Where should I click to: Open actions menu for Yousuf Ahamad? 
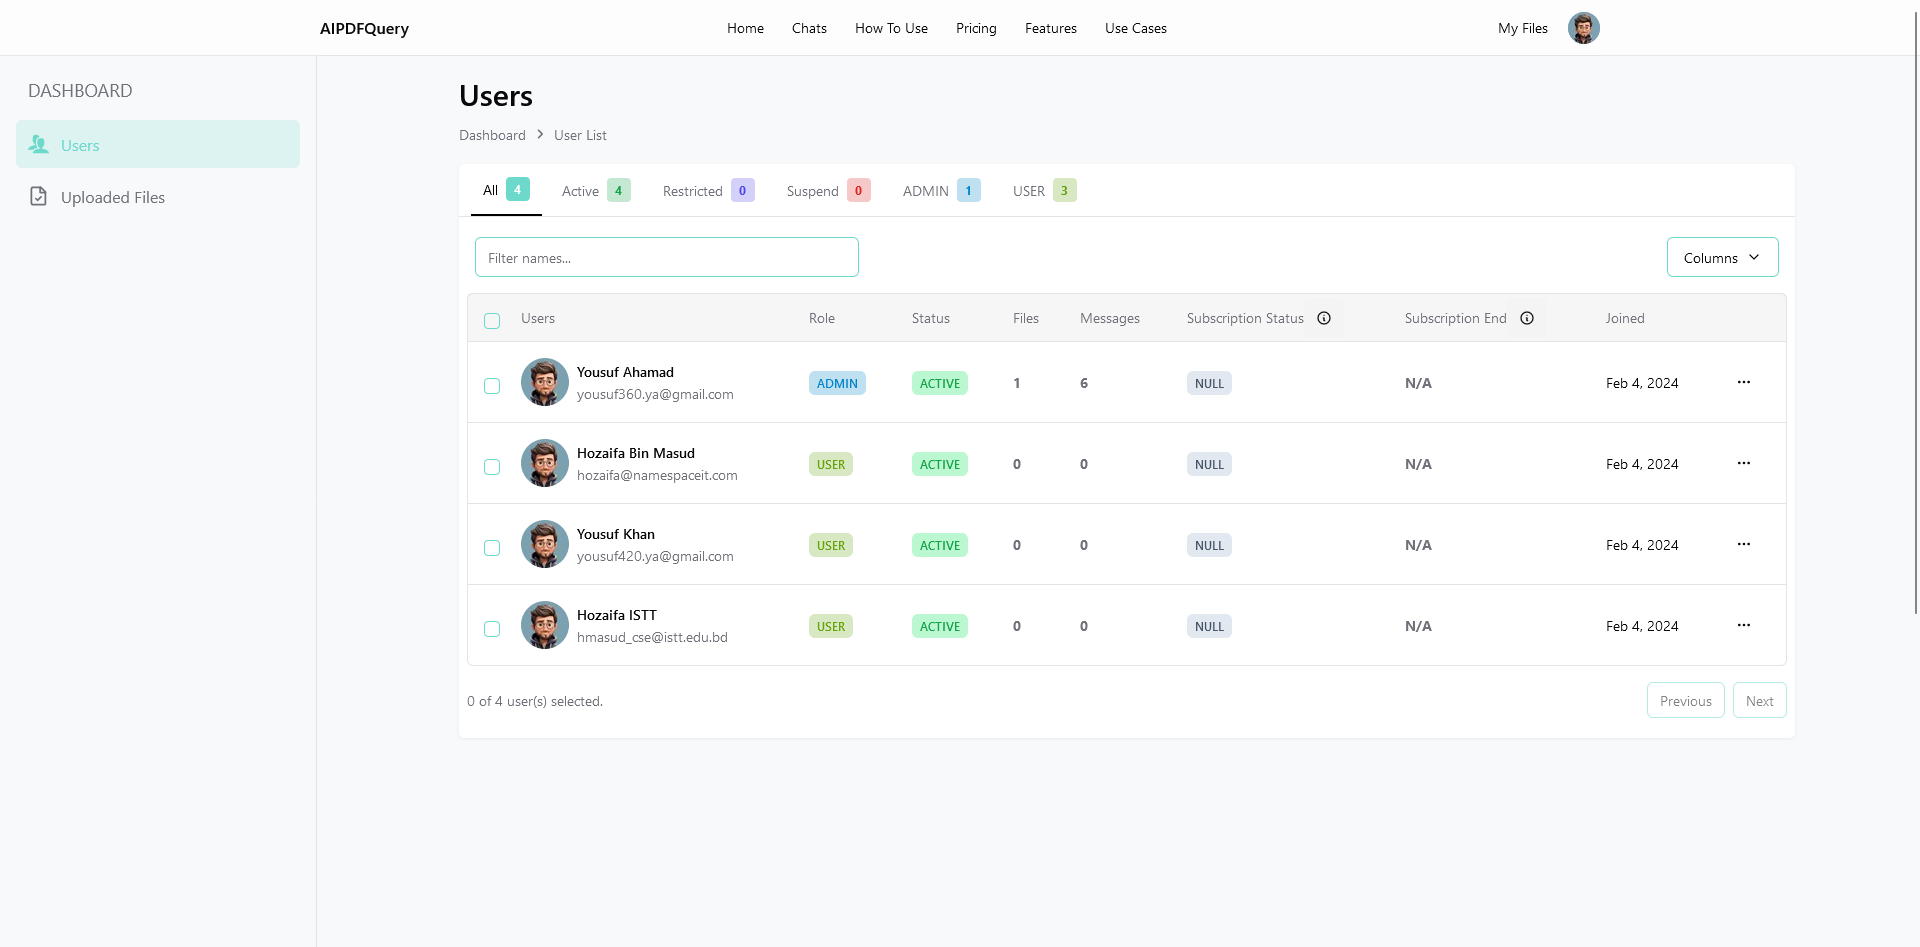coord(1744,382)
